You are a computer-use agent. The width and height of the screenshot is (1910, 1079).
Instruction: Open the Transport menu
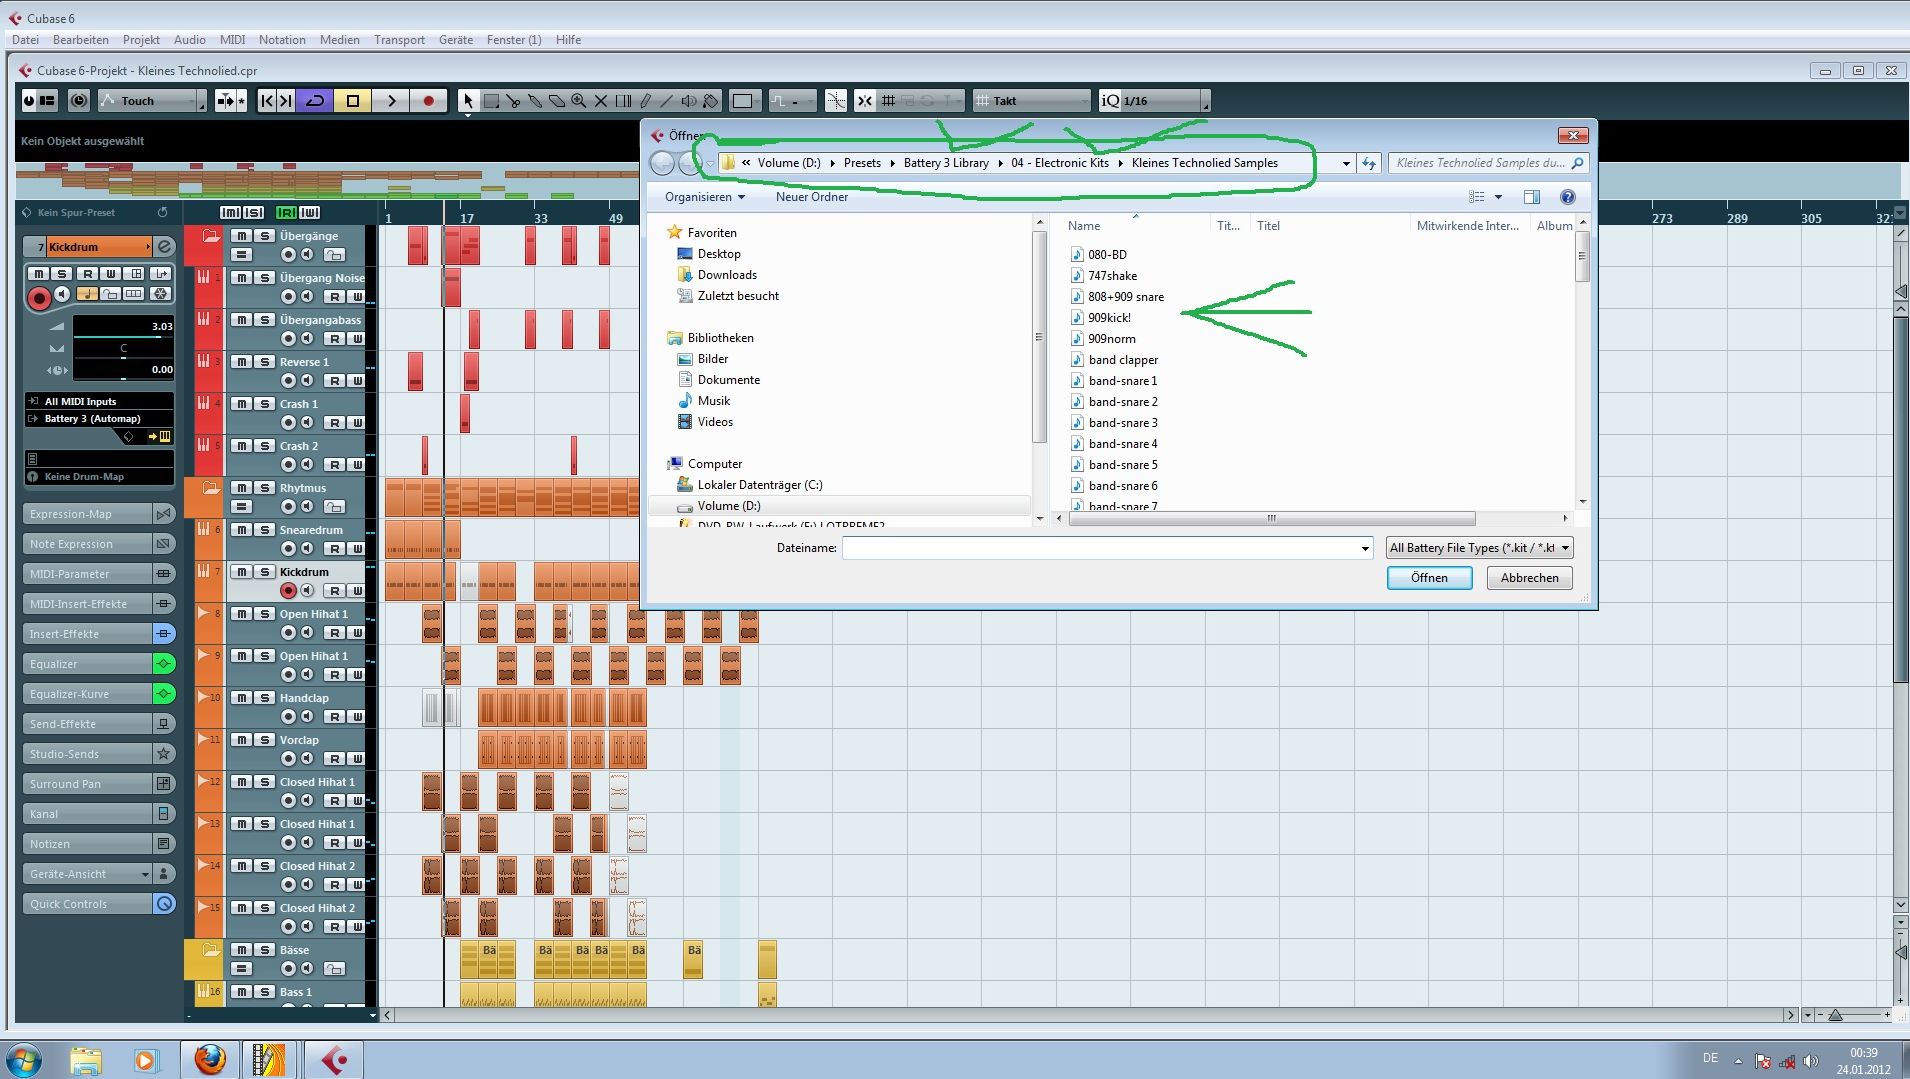pos(399,40)
